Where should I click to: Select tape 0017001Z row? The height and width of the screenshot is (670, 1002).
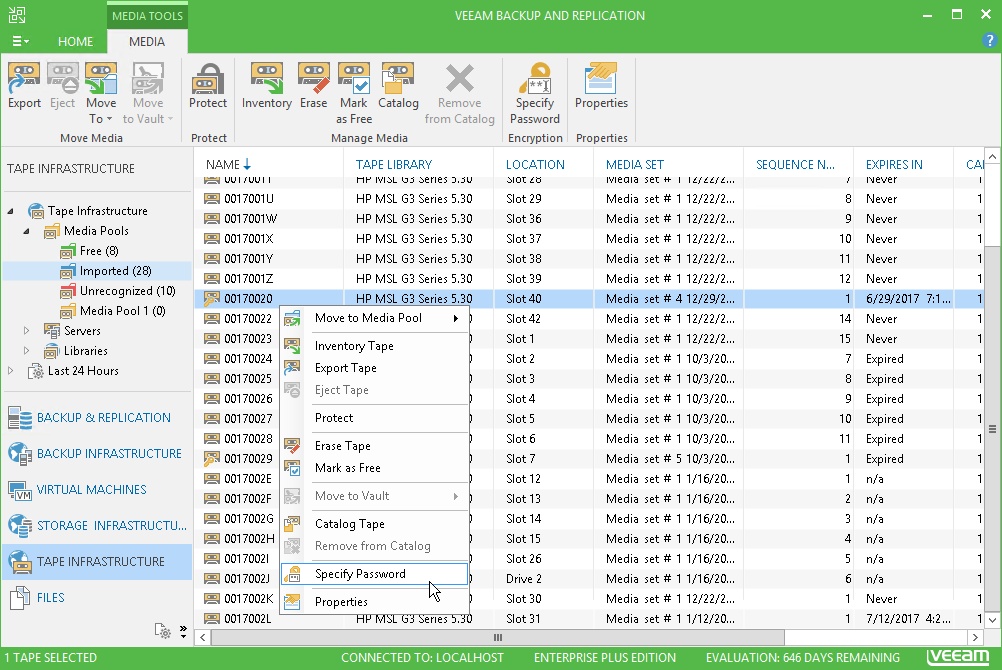(x=589, y=279)
